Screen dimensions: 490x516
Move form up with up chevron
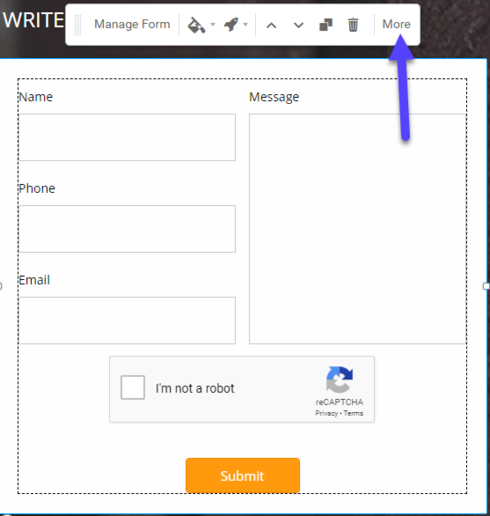[x=271, y=25]
